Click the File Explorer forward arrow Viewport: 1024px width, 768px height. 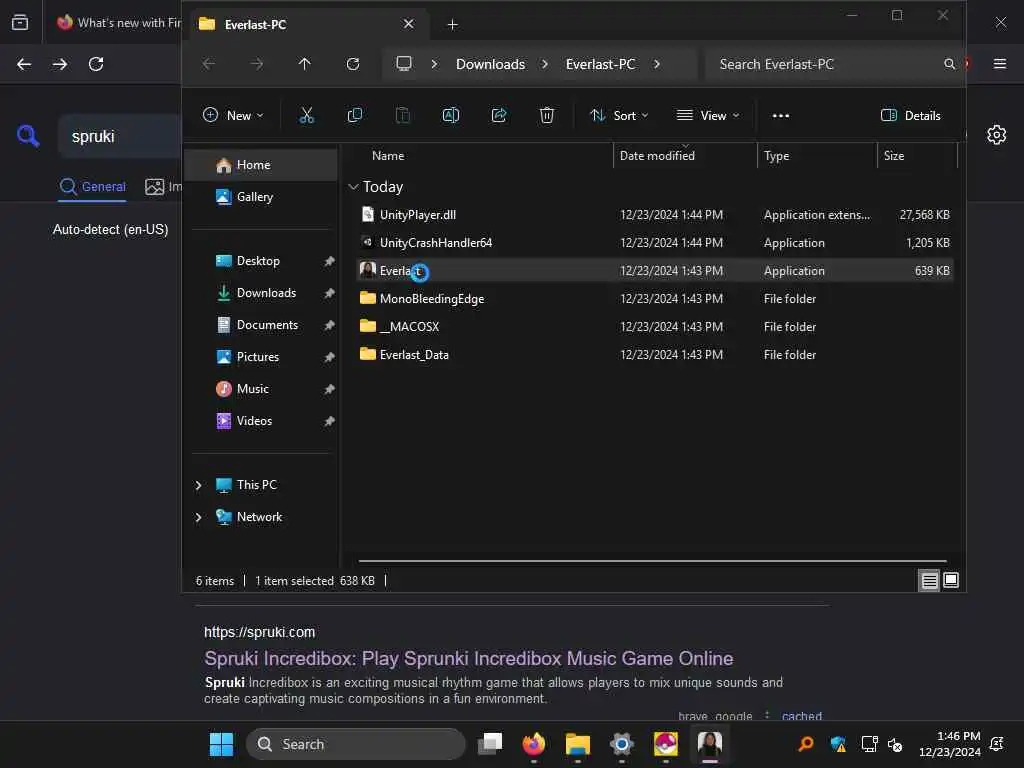[x=257, y=64]
